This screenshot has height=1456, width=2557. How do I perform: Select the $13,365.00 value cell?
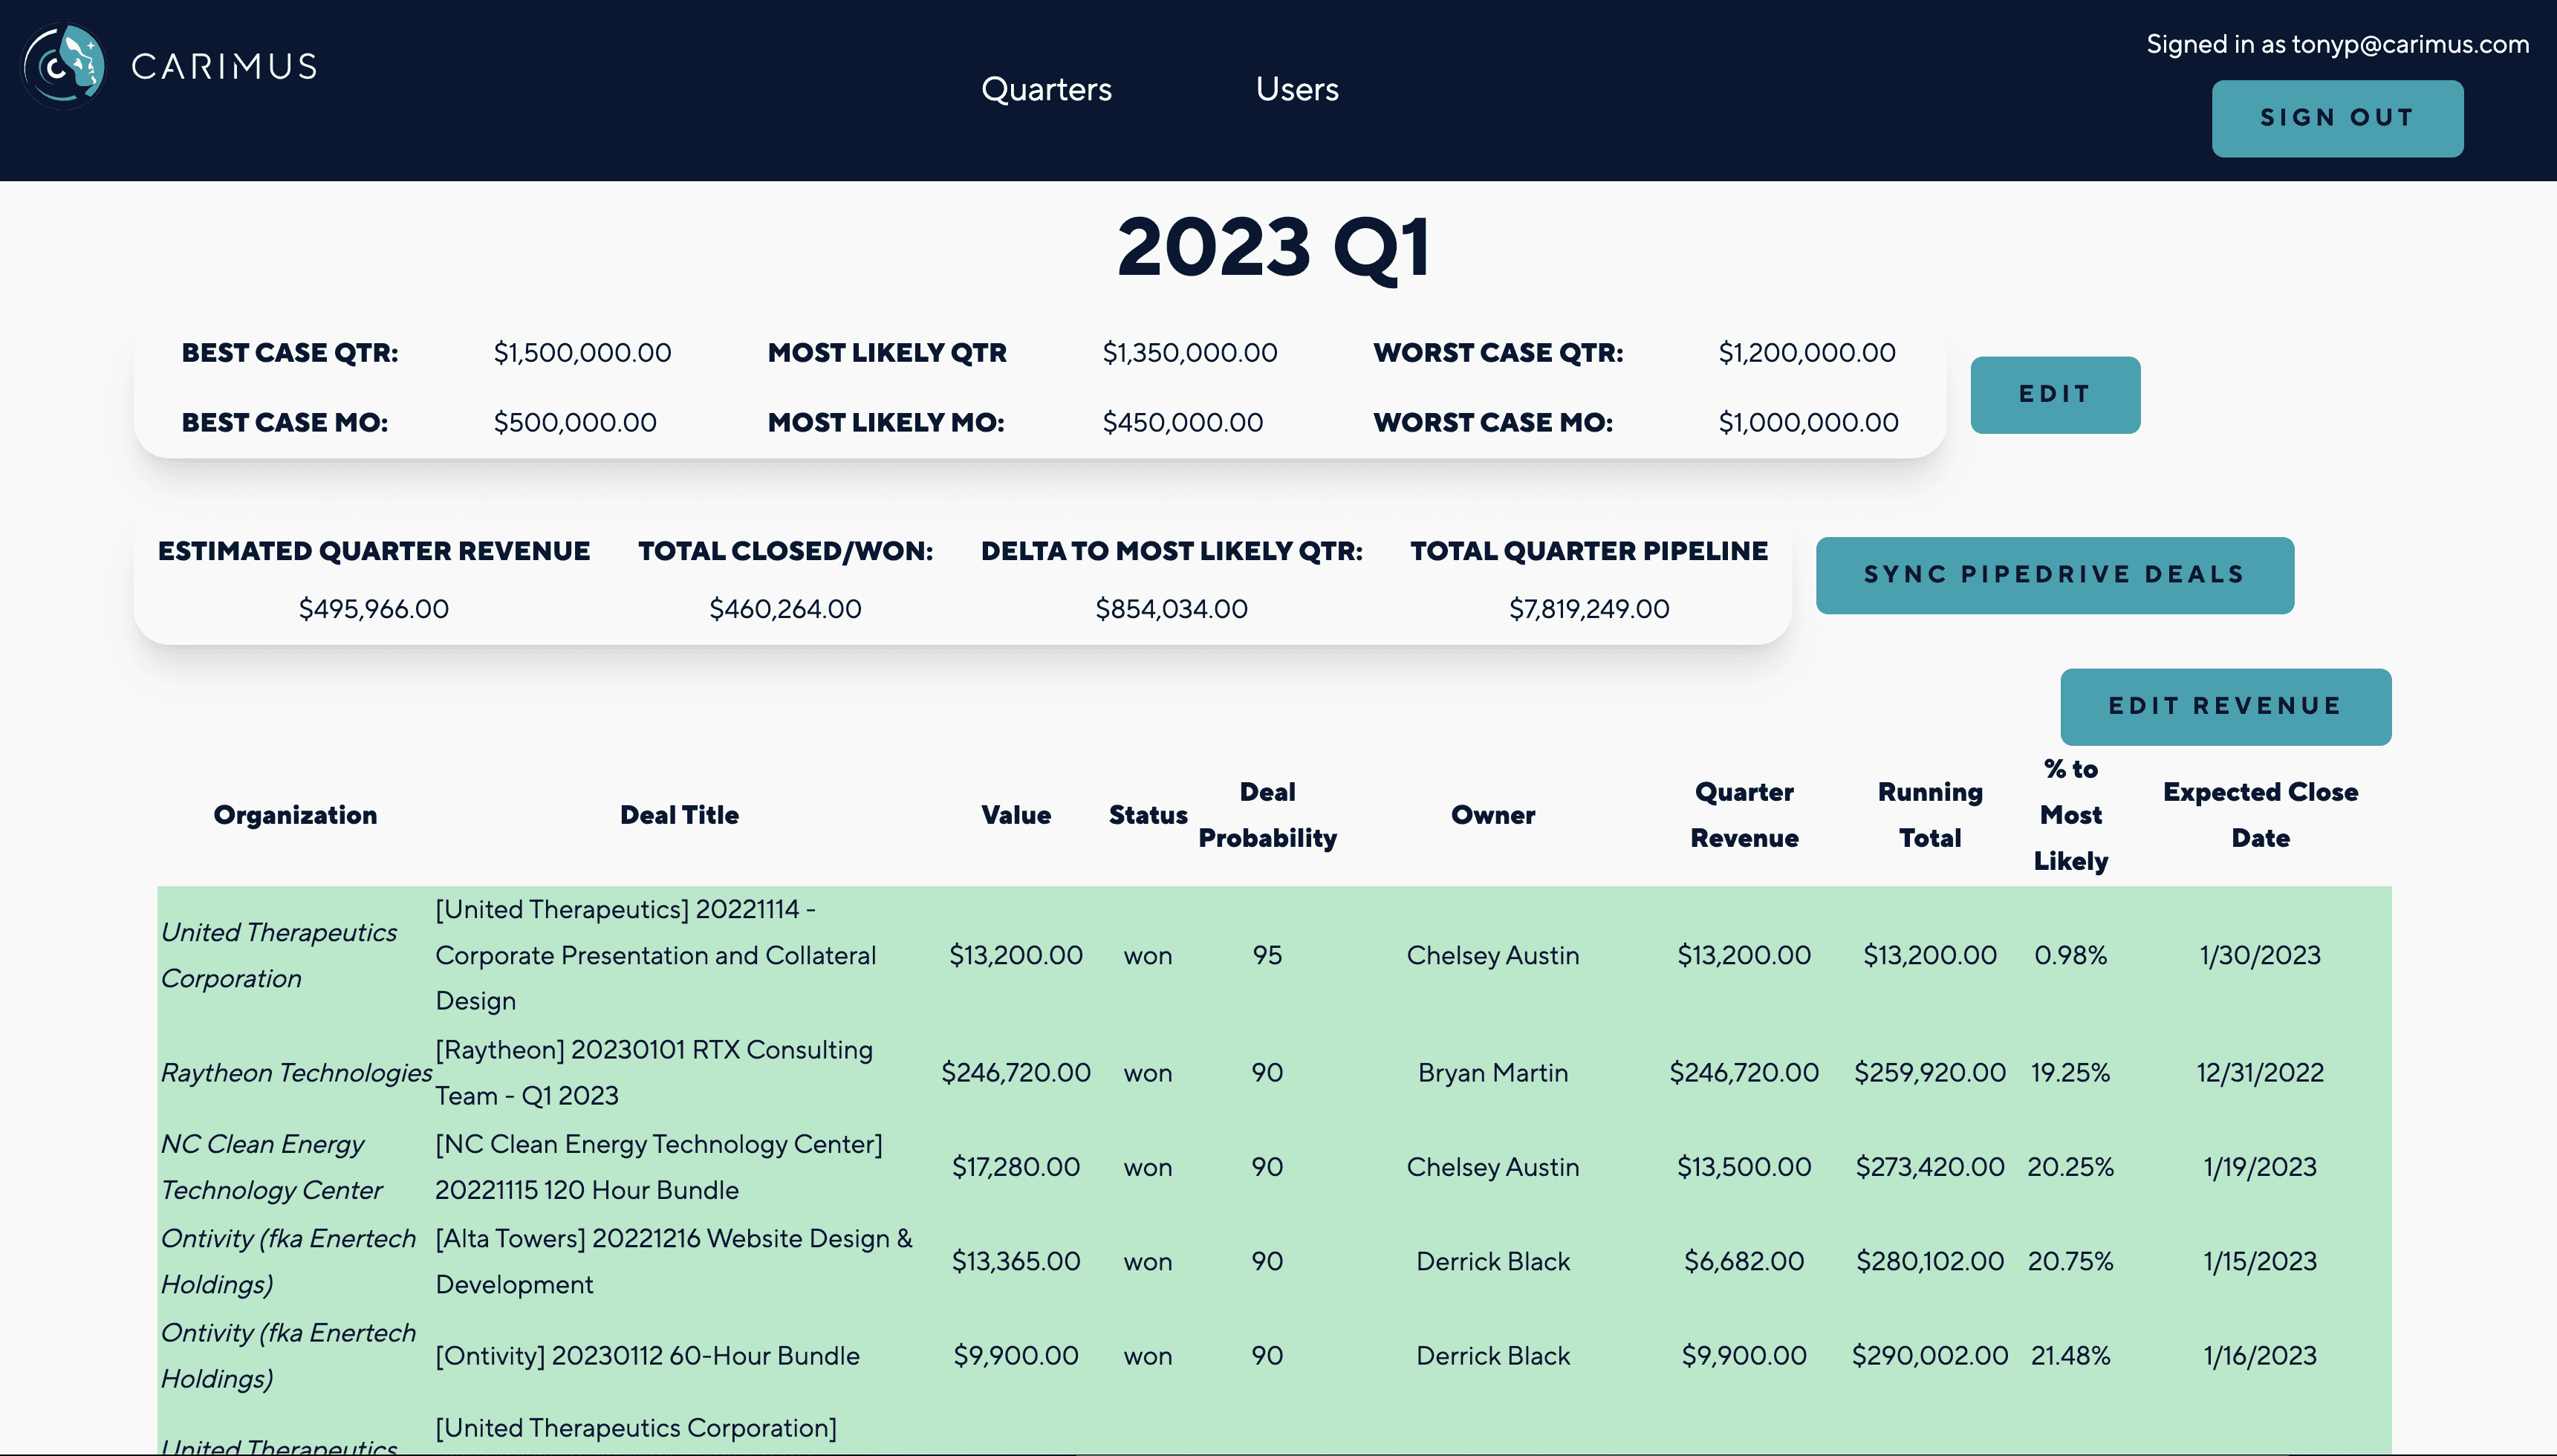[1016, 1261]
